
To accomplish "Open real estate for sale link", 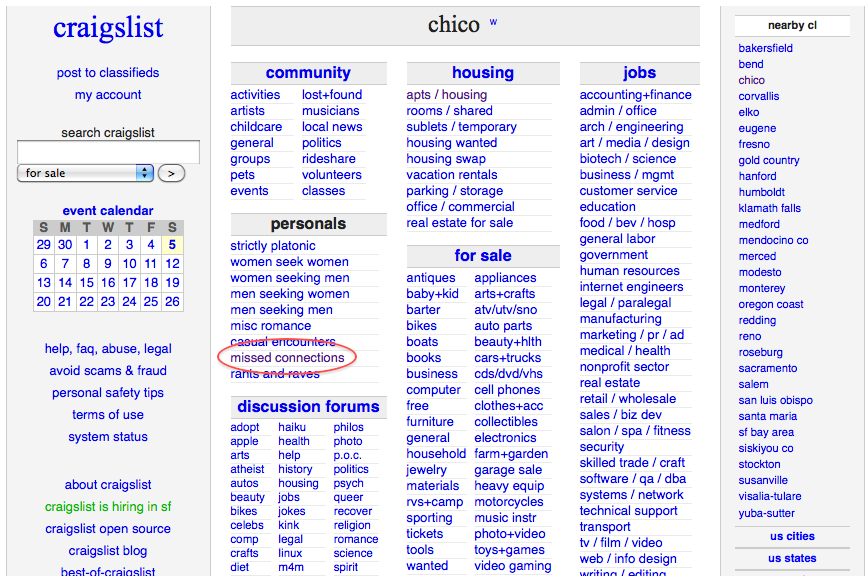I will pos(459,223).
